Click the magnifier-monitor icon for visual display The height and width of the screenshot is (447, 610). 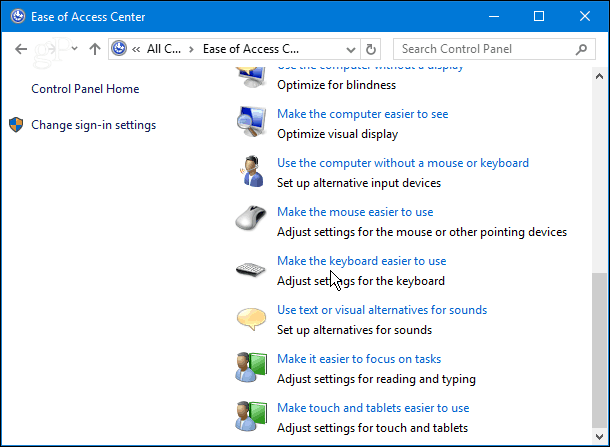pyautogui.click(x=251, y=122)
